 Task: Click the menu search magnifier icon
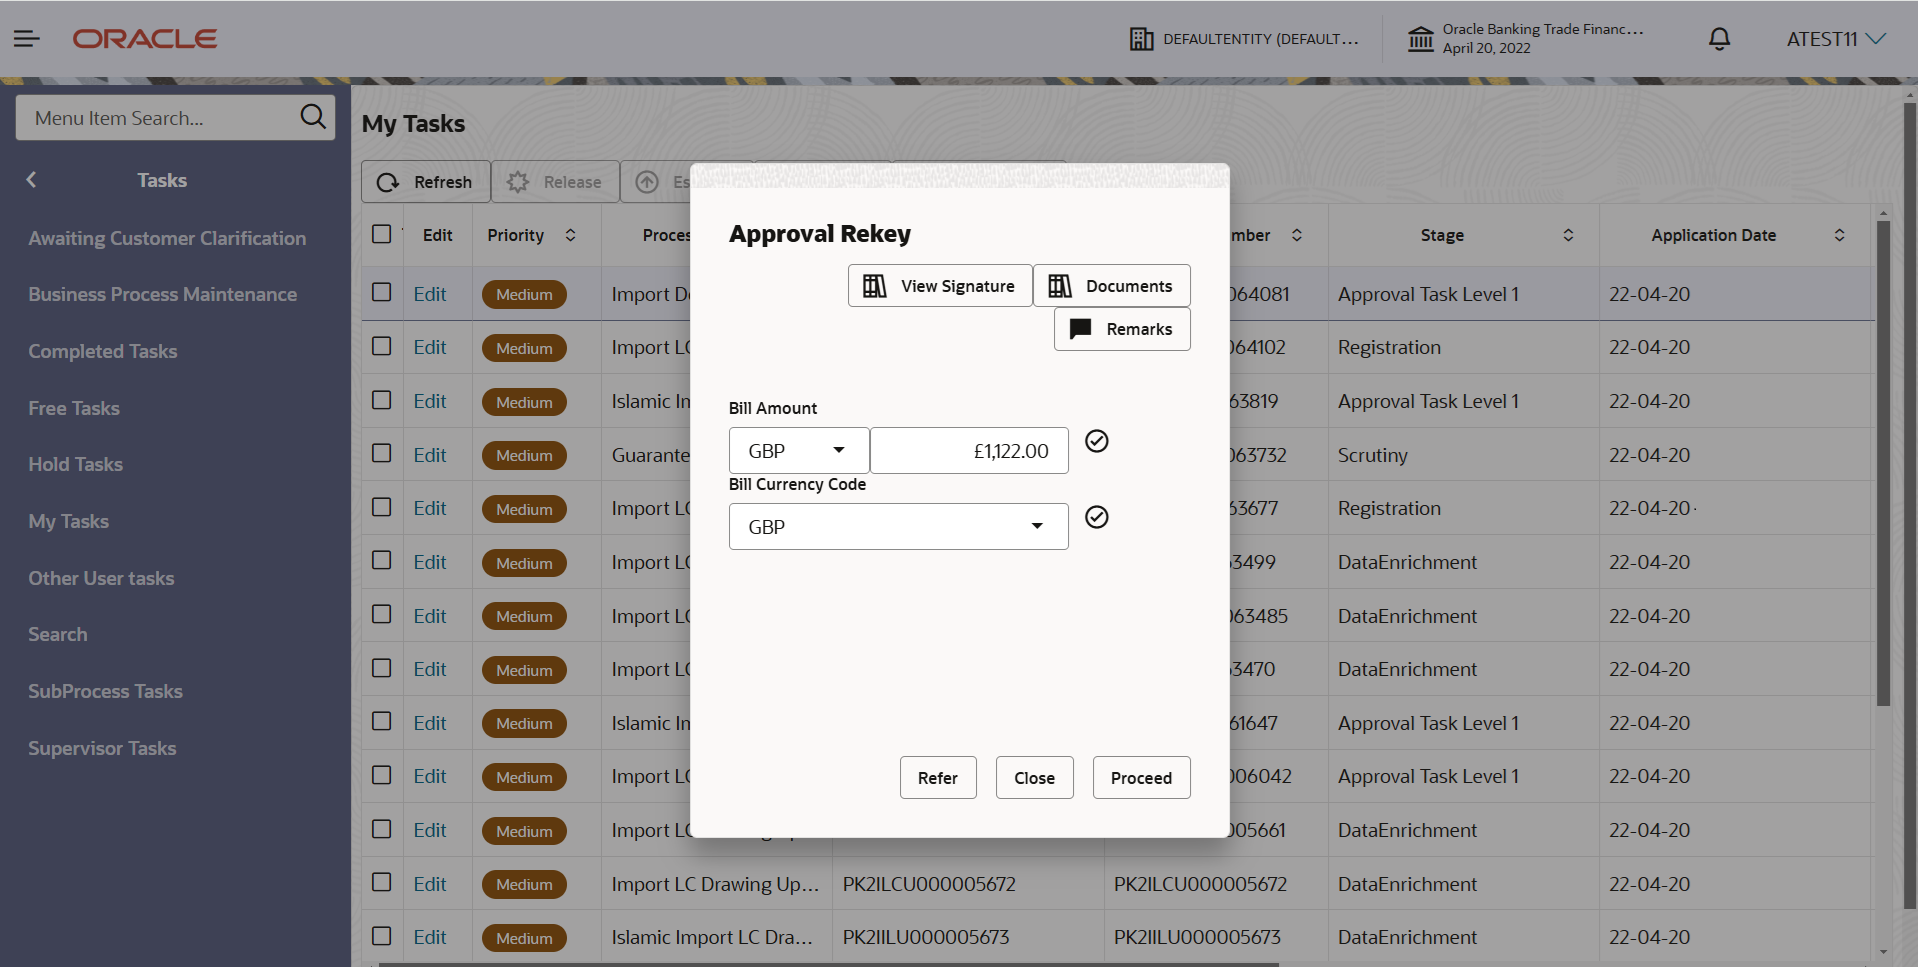coord(313,117)
